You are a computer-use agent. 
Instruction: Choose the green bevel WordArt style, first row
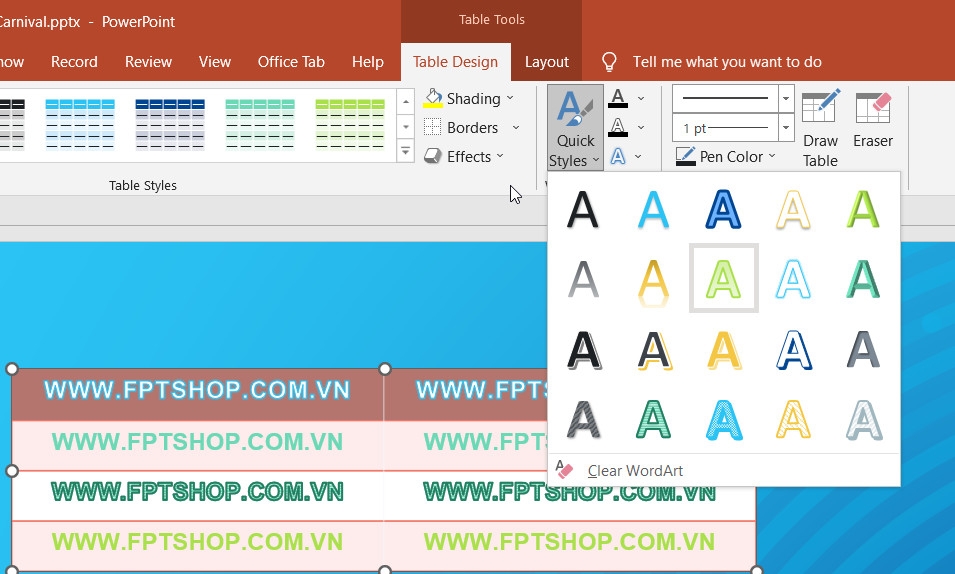click(863, 209)
